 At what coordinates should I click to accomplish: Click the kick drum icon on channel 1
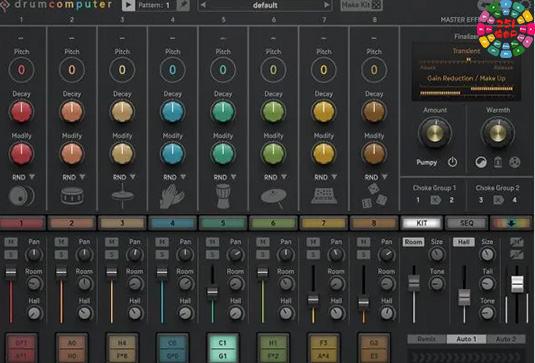[21, 196]
